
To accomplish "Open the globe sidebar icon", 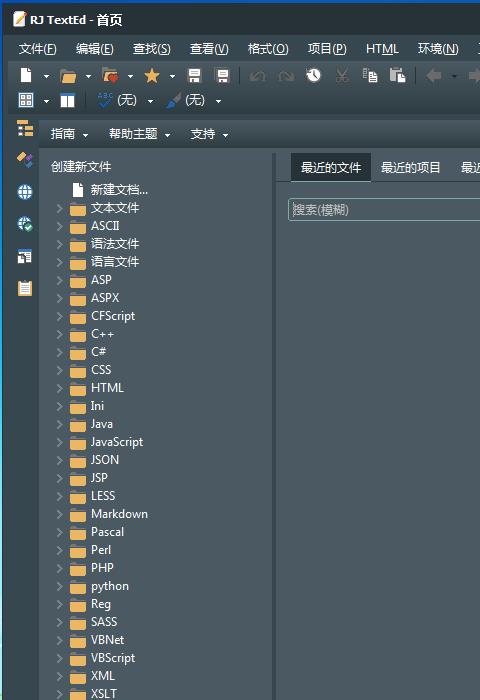I will [x=25, y=192].
